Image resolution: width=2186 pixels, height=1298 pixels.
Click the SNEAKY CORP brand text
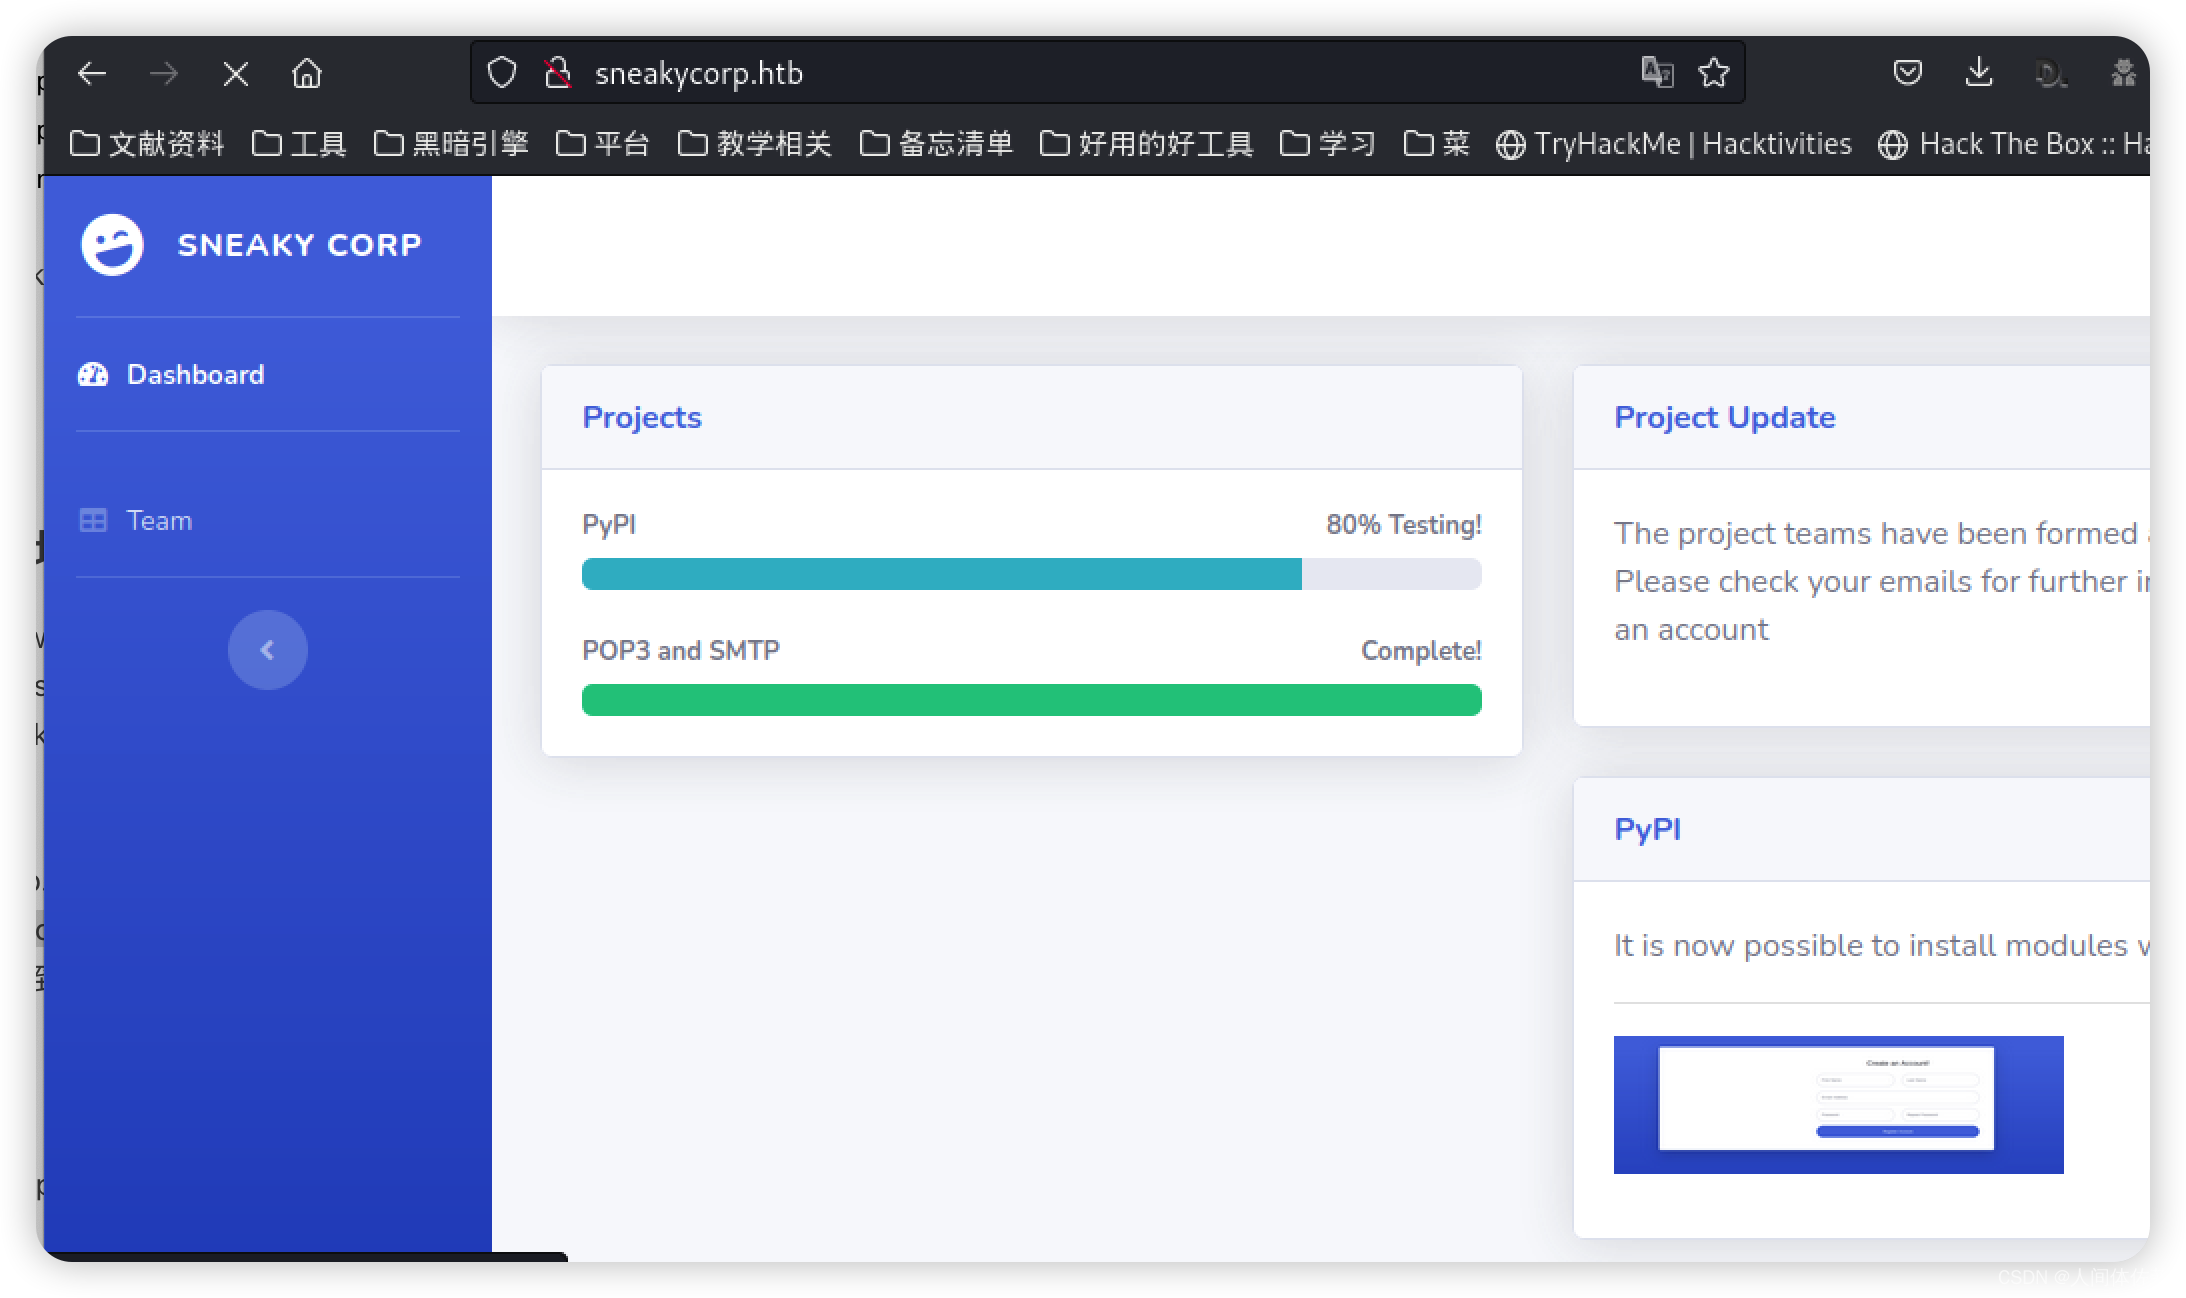coord(299,245)
